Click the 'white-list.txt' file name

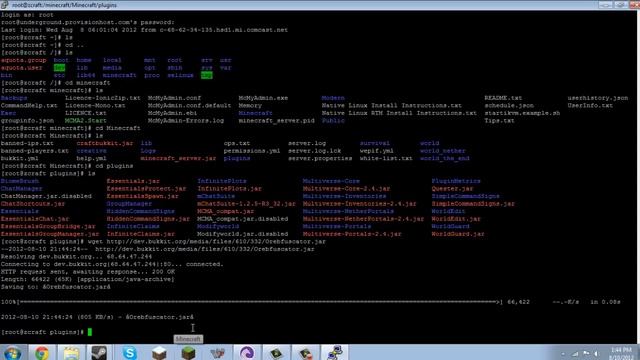coord(386,158)
